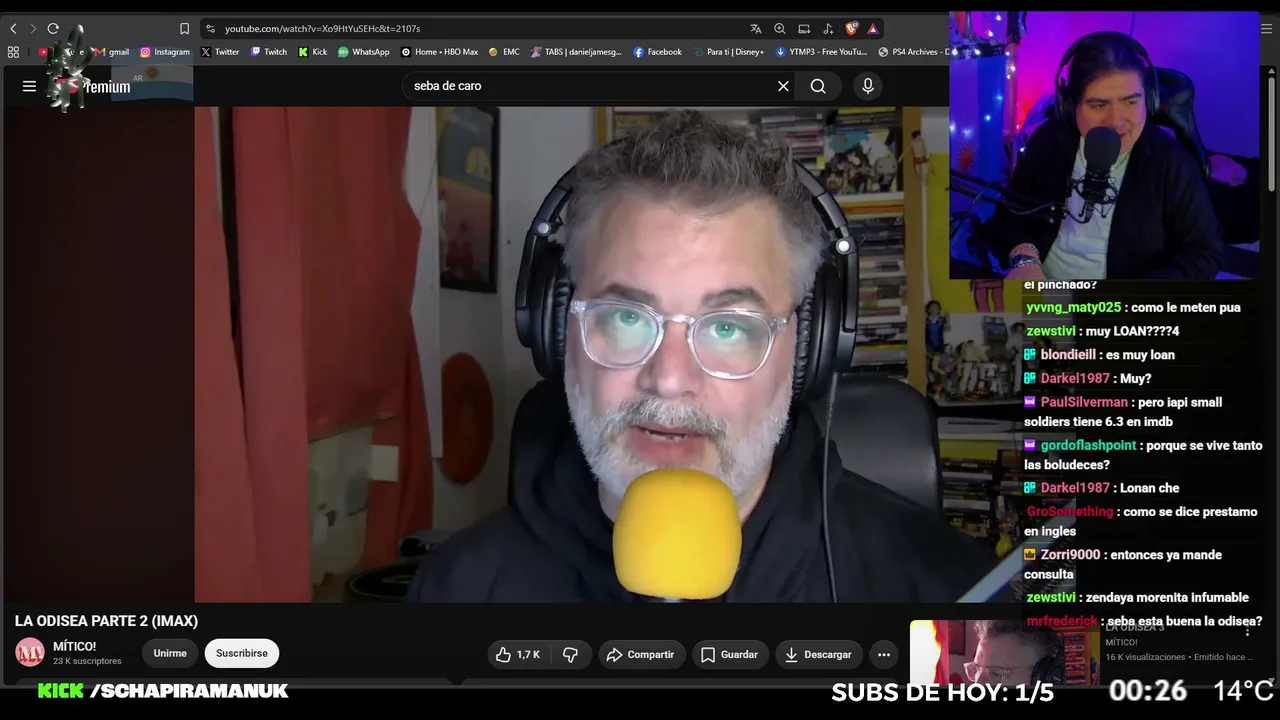Image resolution: width=1280 pixels, height=720 pixels.
Task: Open the Twitch bookmark
Action: [x=269, y=52]
